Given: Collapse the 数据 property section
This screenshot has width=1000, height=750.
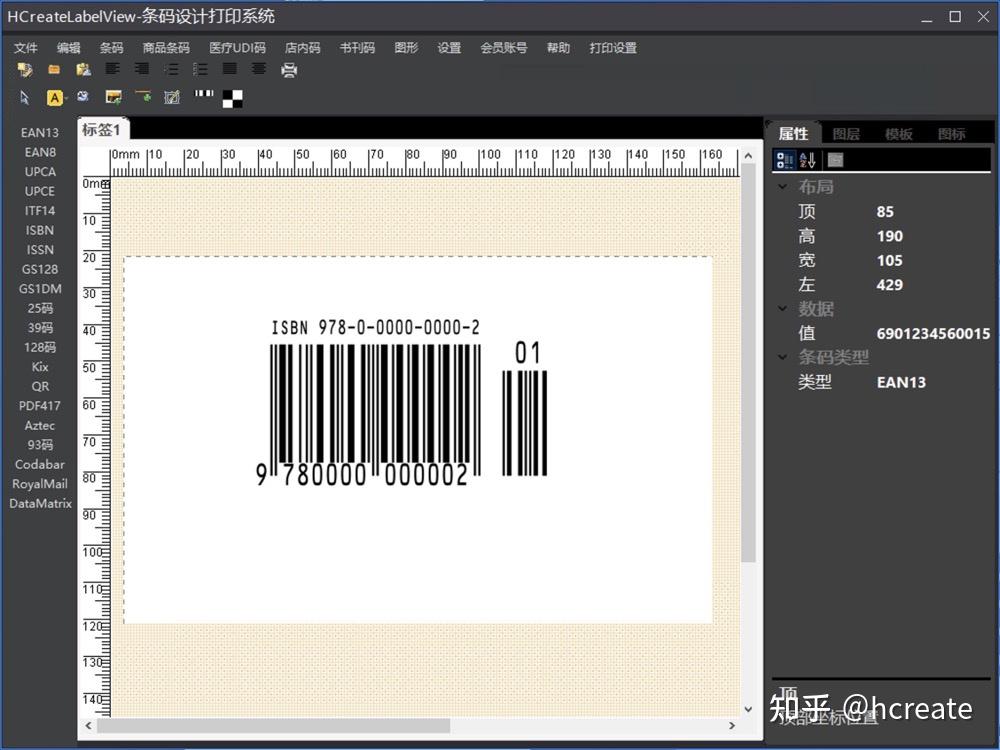Looking at the screenshot, I should 784,308.
